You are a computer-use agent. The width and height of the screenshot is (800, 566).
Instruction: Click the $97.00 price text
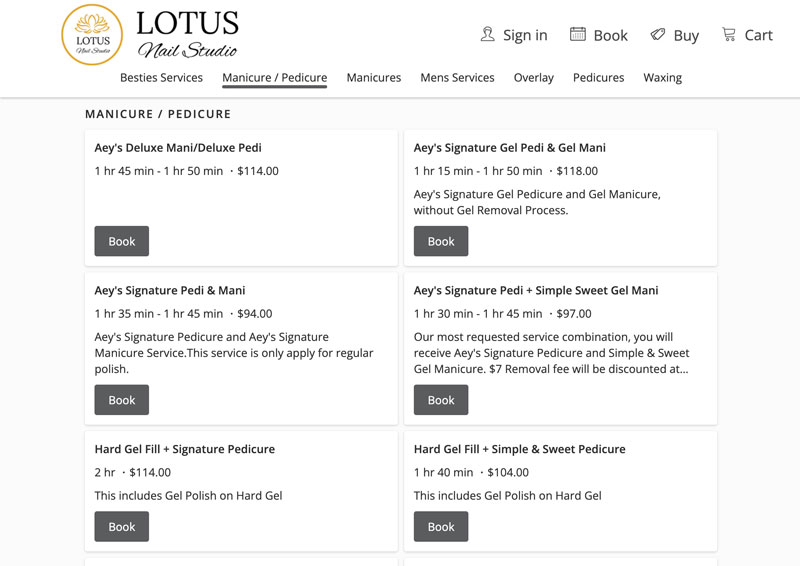[x=574, y=314]
